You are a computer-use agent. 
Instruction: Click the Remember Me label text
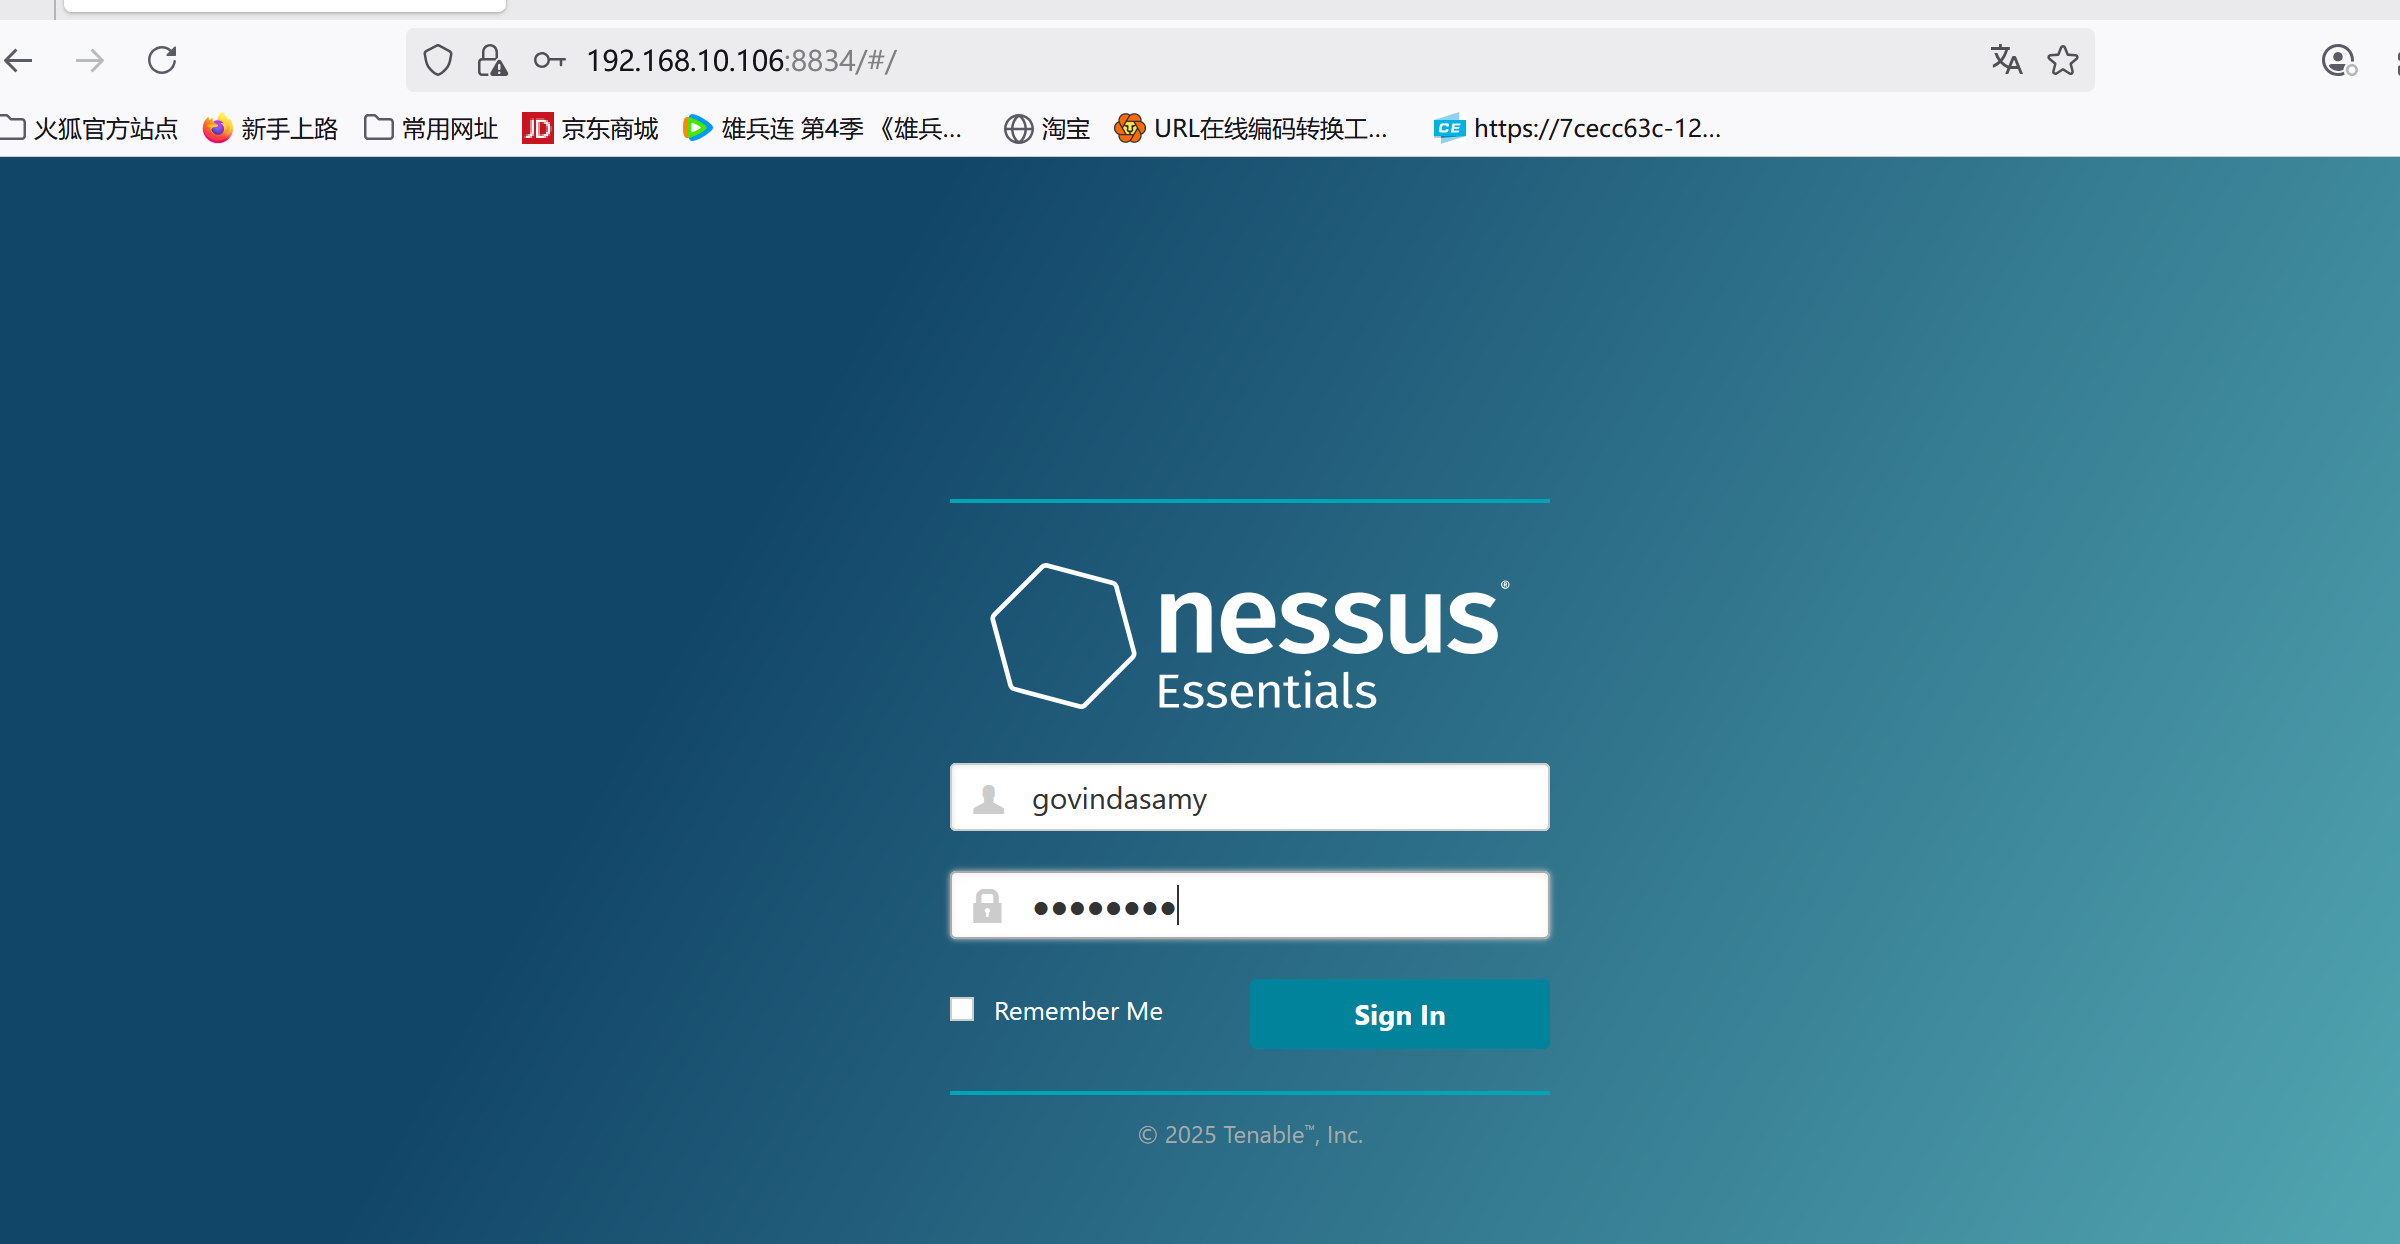(x=1078, y=1012)
